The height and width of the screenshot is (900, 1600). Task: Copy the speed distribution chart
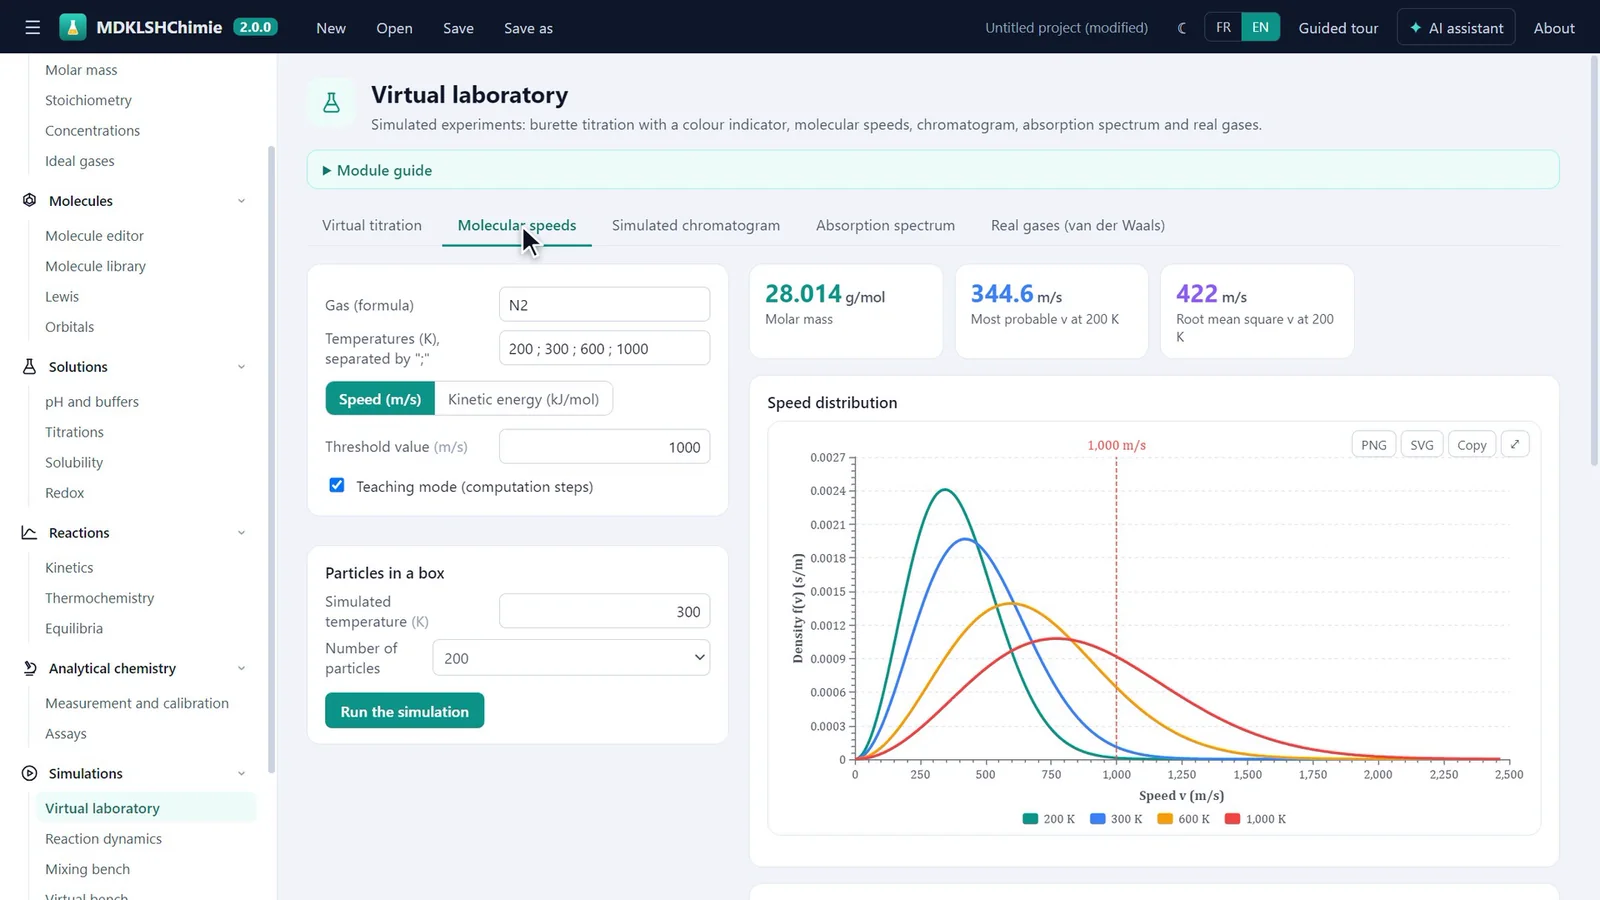[x=1471, y=445]
